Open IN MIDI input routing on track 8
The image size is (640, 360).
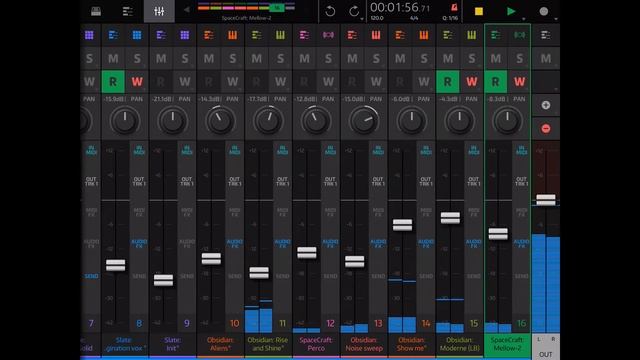pos(139,150)
